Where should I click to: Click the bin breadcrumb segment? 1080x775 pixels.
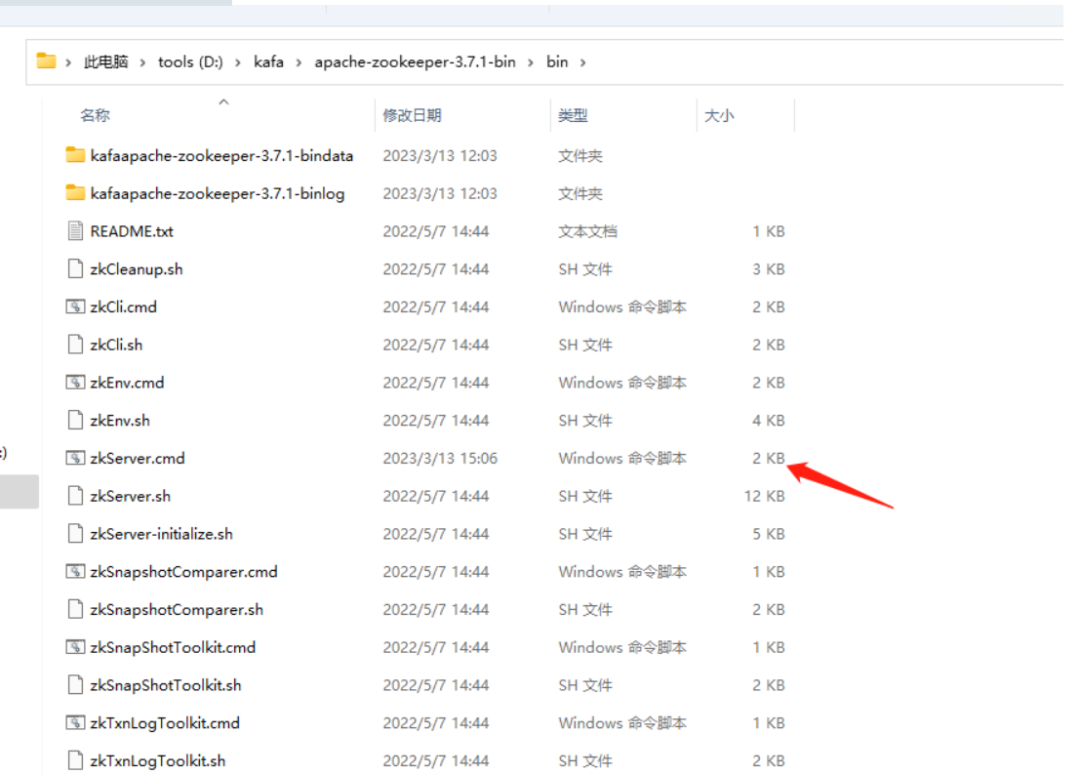point(557,62)
